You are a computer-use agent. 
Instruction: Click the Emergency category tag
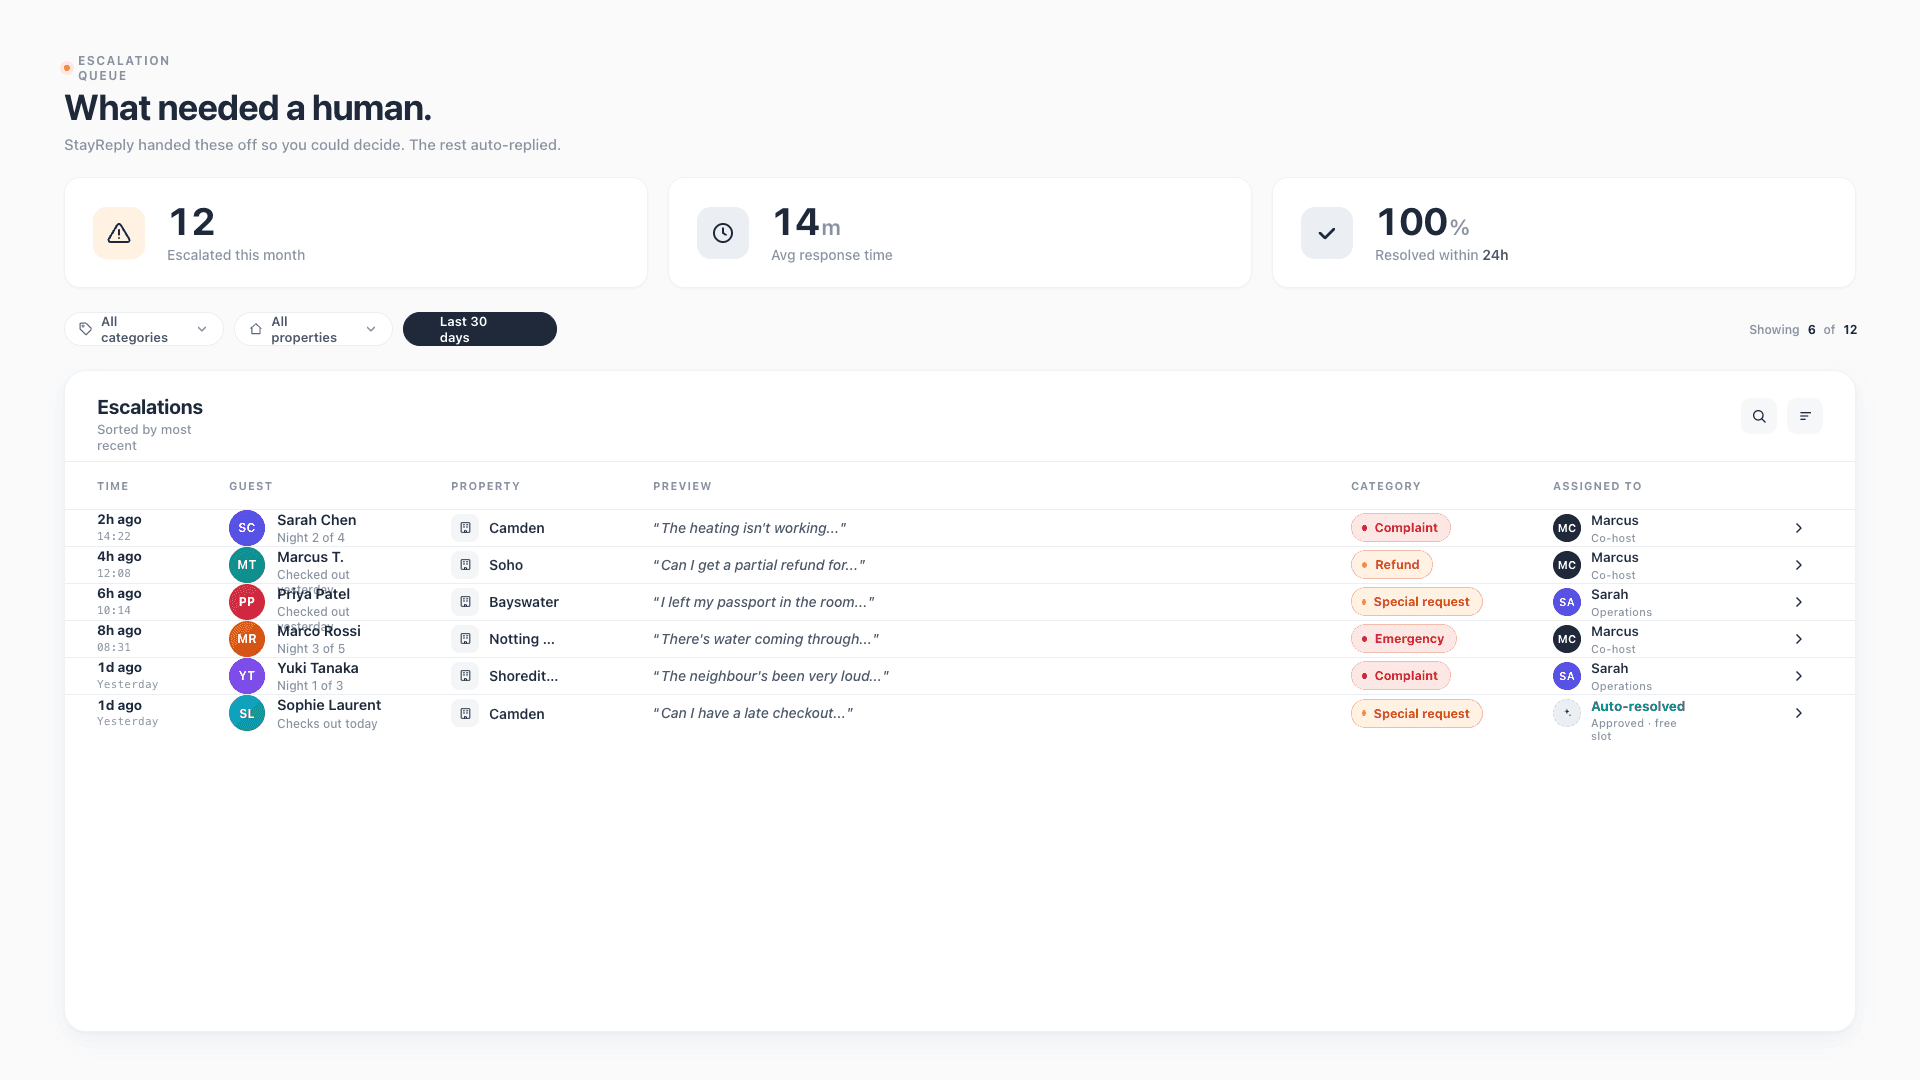pyautogui.click(x=1403, y=639)
